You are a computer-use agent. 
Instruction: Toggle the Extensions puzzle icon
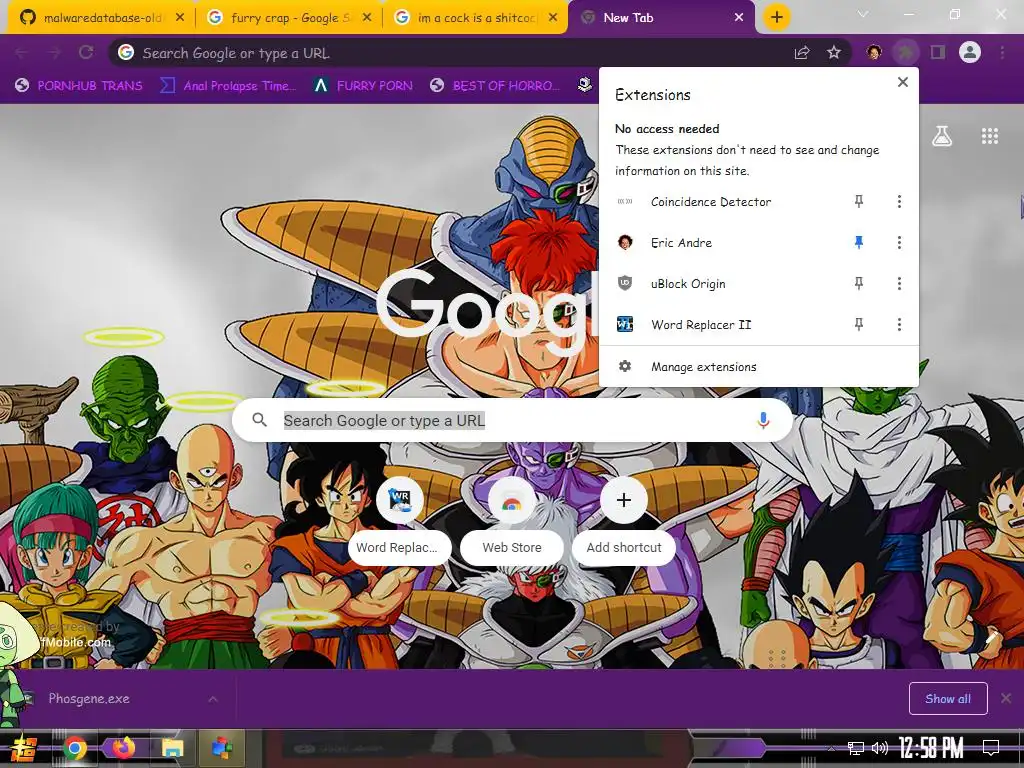[x=906, y=52]
